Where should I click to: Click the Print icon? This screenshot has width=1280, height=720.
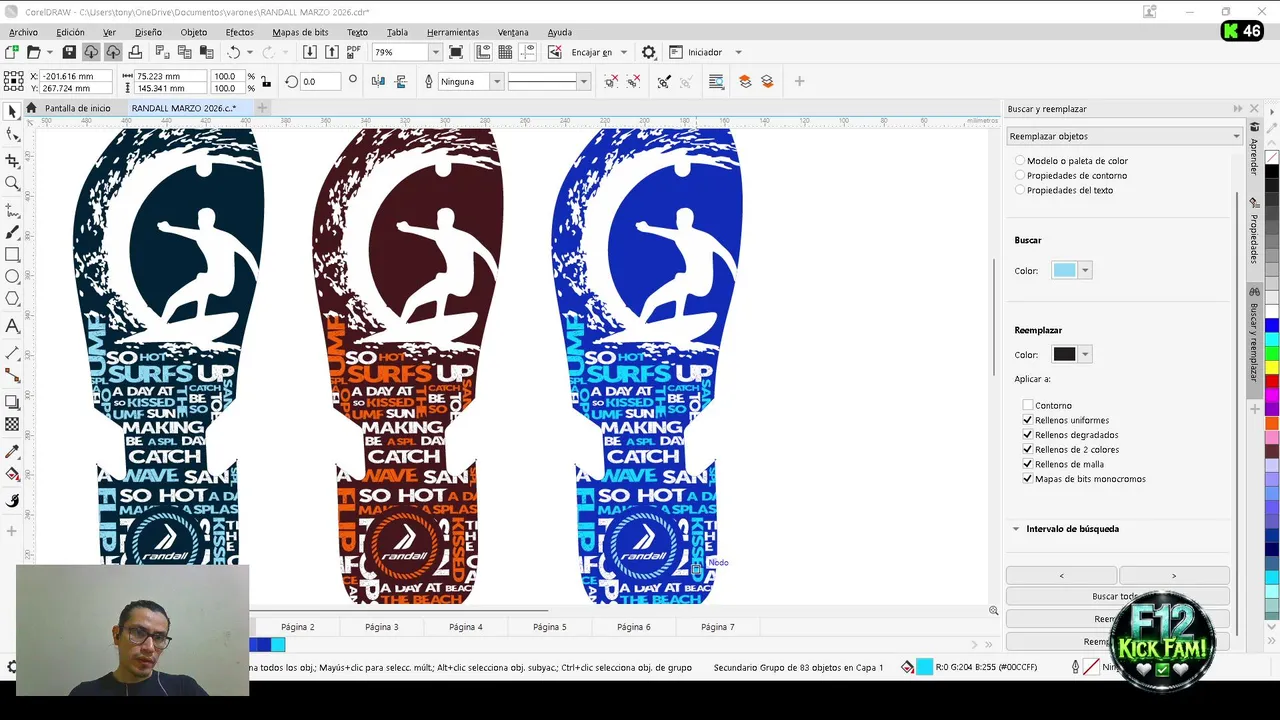[136, 52]
